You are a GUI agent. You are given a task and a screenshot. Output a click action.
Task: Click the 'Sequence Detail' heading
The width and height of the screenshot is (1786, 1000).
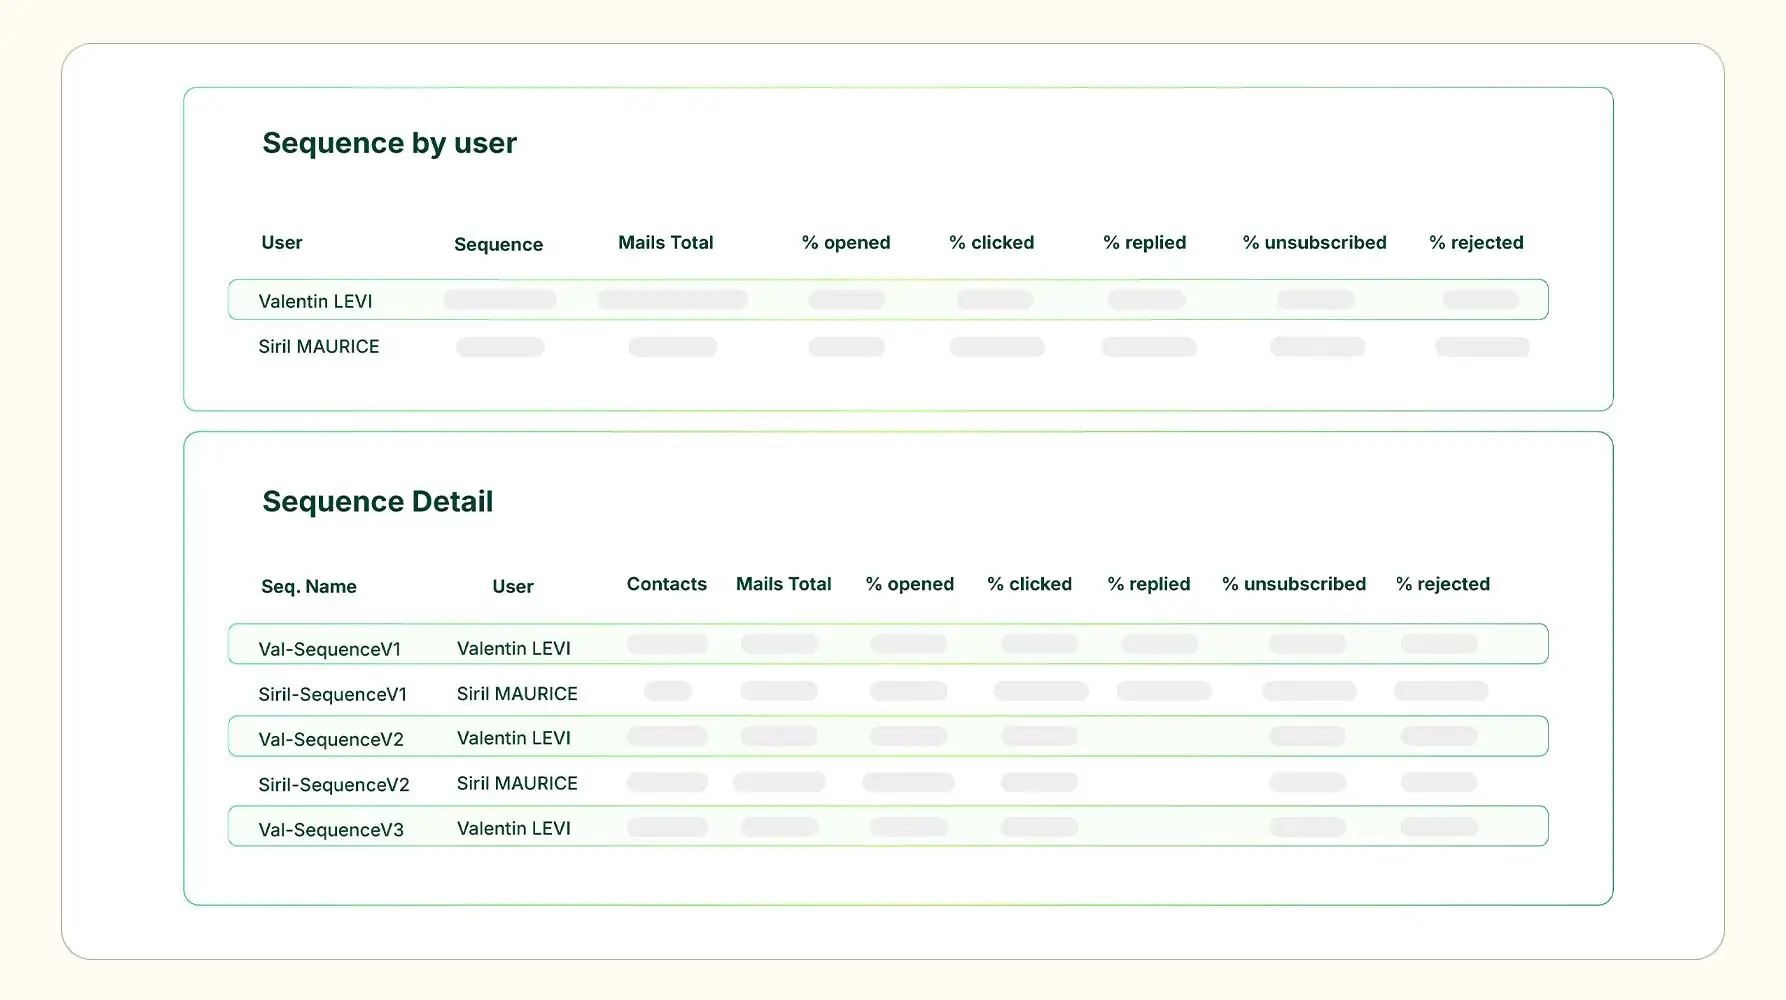(377, 501)
